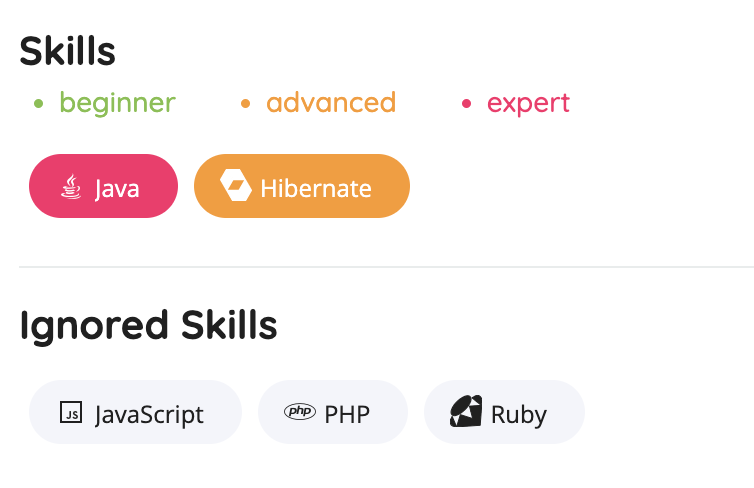Click the Java coffee cup icon
Image resolution: width=754 pixels, height=488 pixels.
coord(70,187)
